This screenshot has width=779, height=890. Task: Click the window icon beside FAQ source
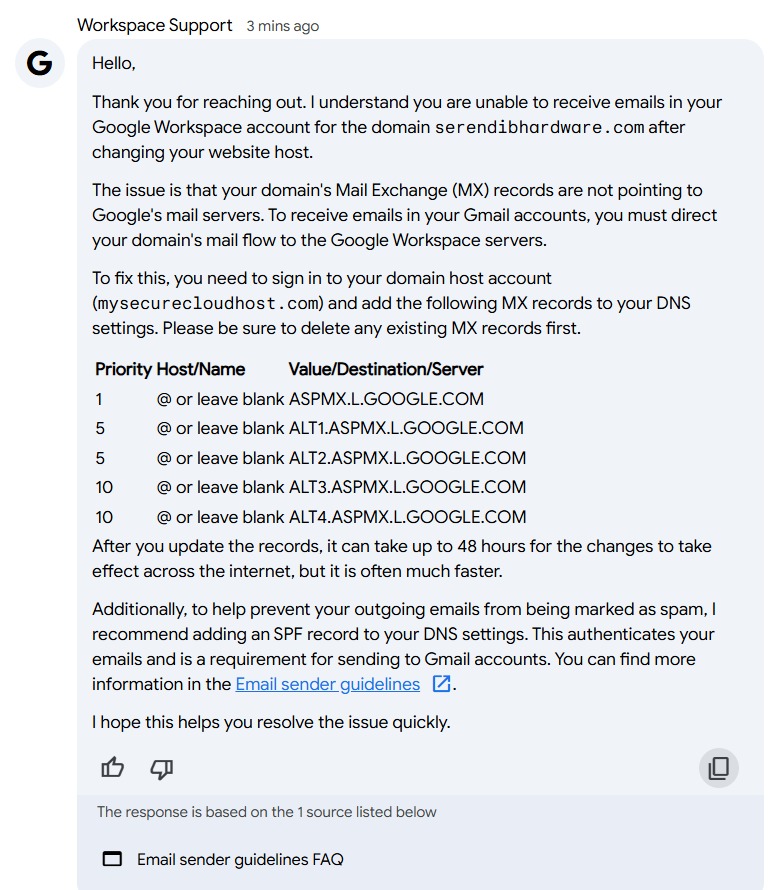point(112,859)
